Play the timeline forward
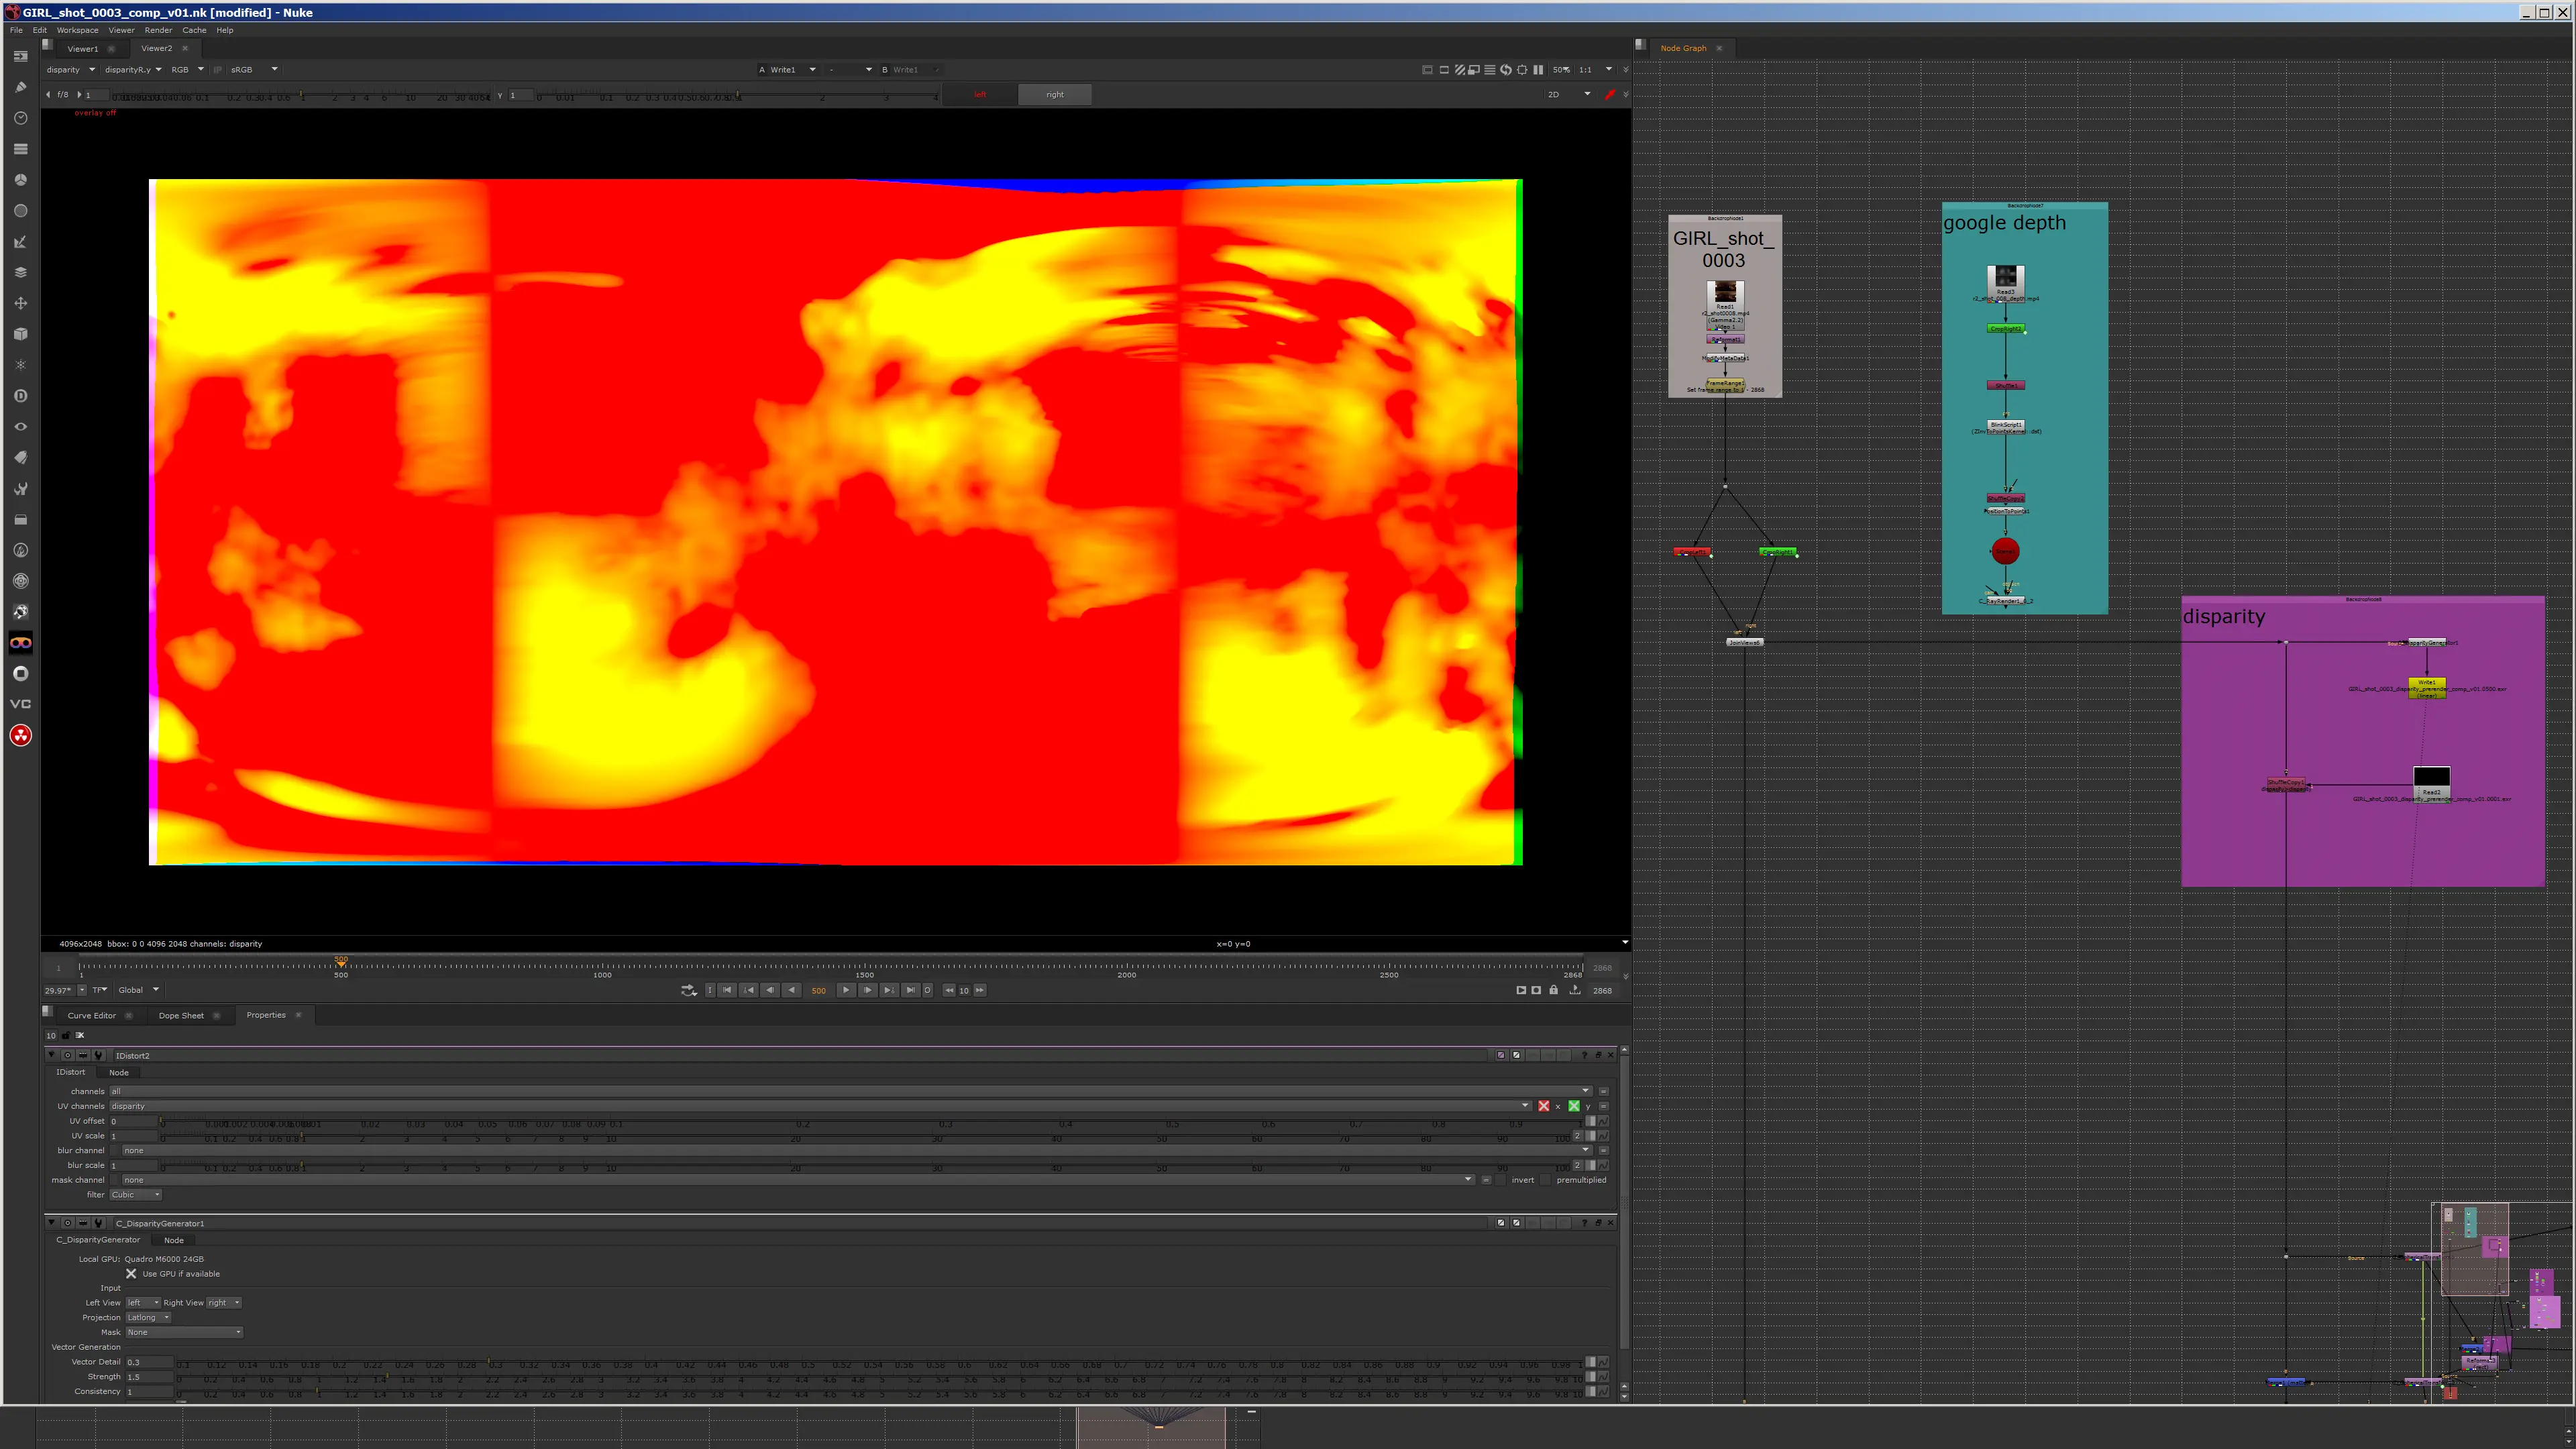Viewport: 2576px width, 1449px height. coord(846,990)
